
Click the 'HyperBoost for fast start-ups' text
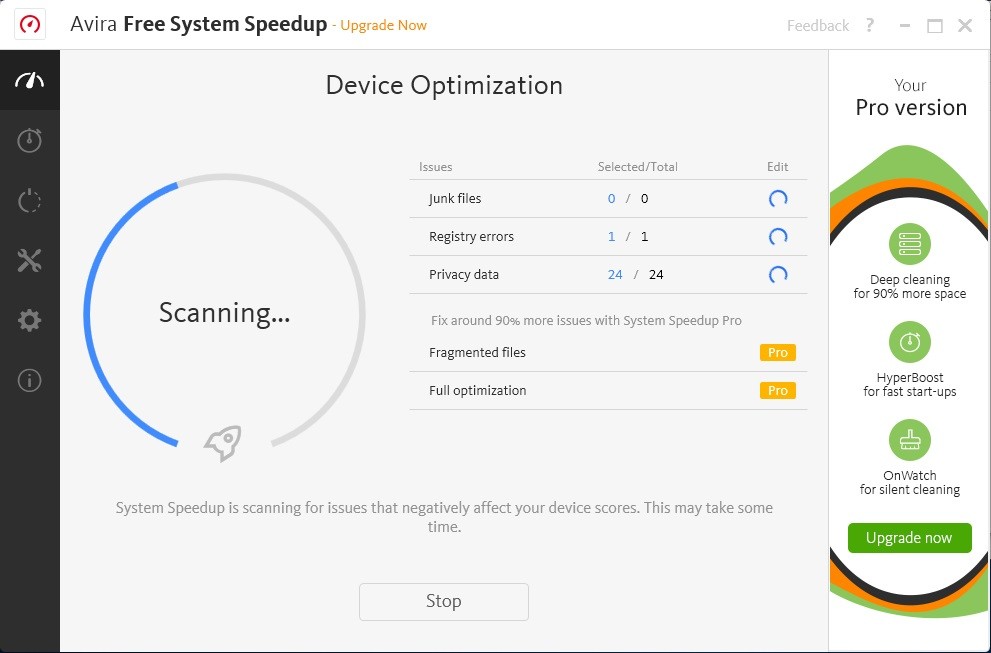coord(909,384)
